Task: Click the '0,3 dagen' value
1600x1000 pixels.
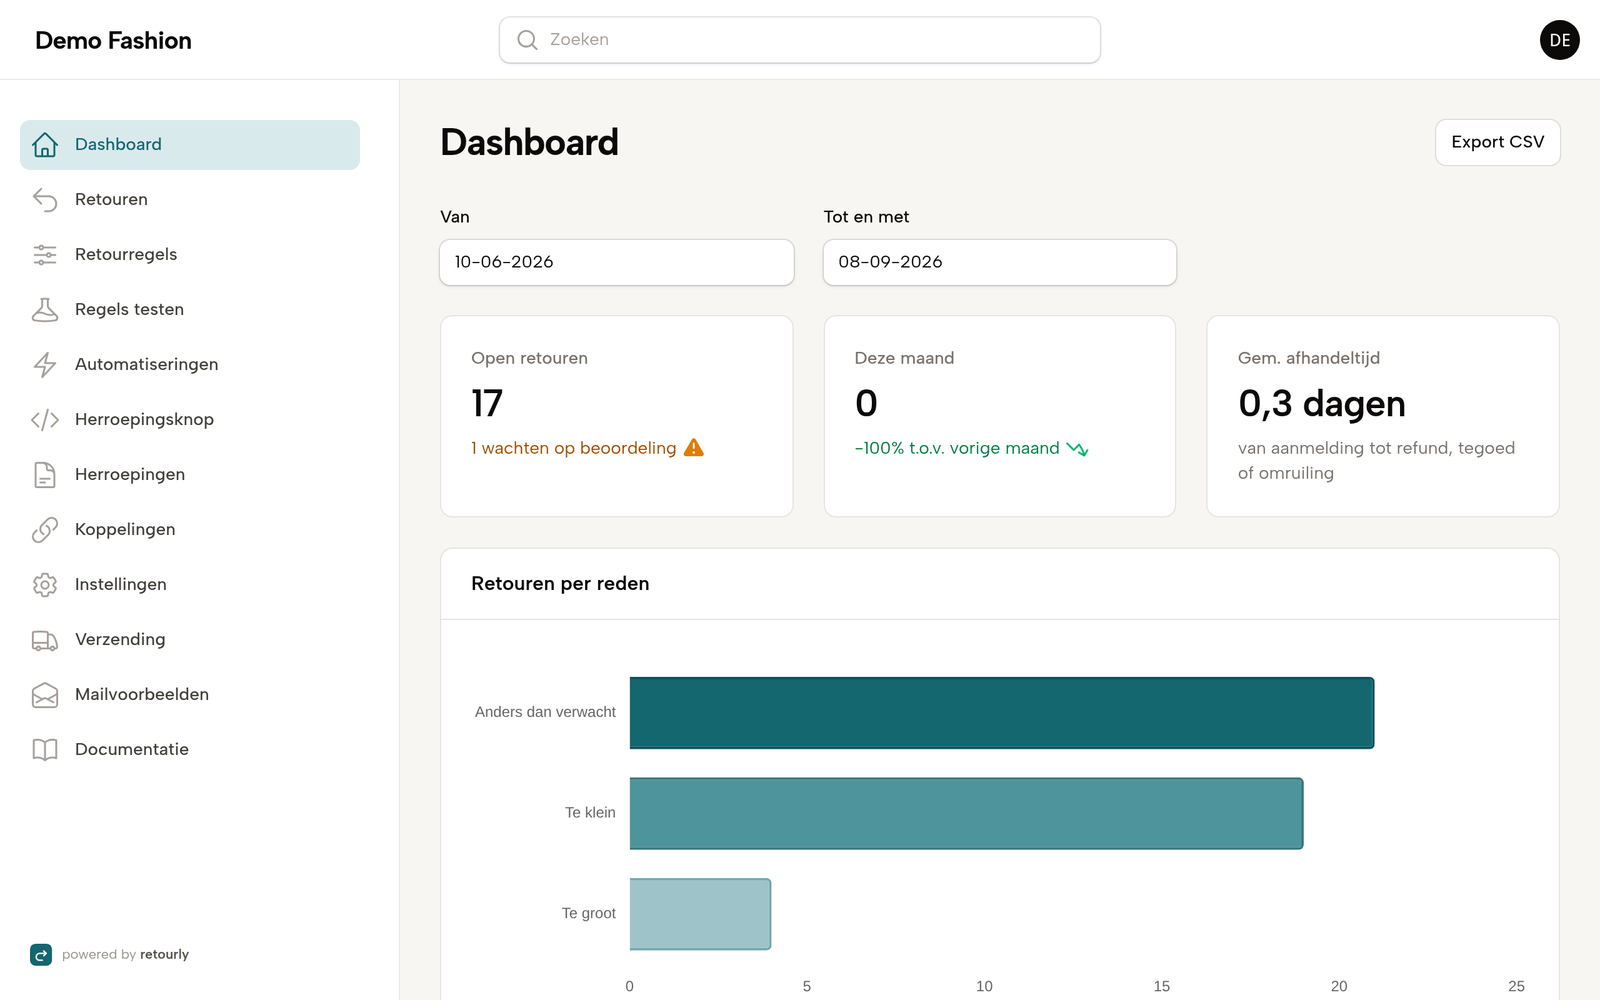Action: click(x=1322, y=404)
